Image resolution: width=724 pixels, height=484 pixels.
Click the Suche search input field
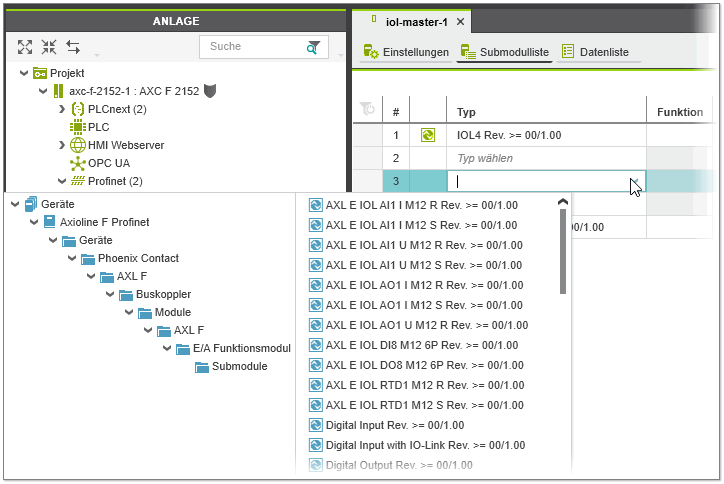(250, 47)
